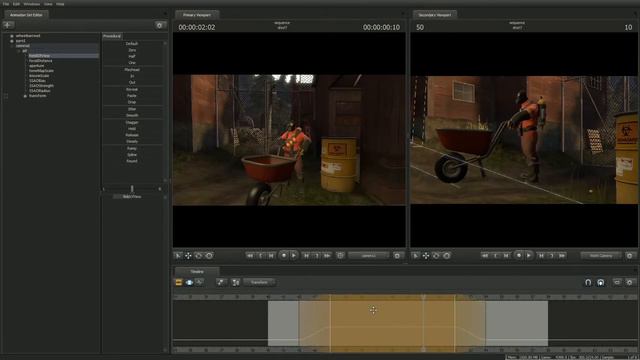Play the sequence in Secondary Viewport
Screen dimensions: 640x360
pos(529,256)
